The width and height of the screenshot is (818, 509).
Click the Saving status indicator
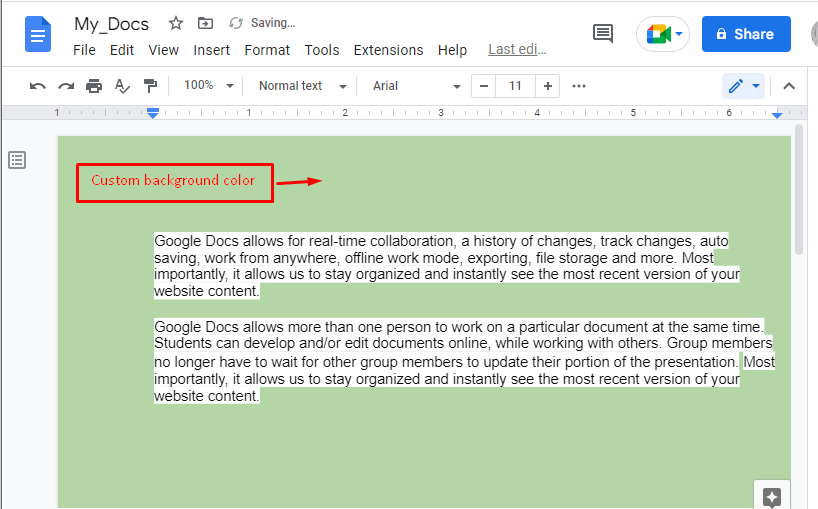coord(262,23)
